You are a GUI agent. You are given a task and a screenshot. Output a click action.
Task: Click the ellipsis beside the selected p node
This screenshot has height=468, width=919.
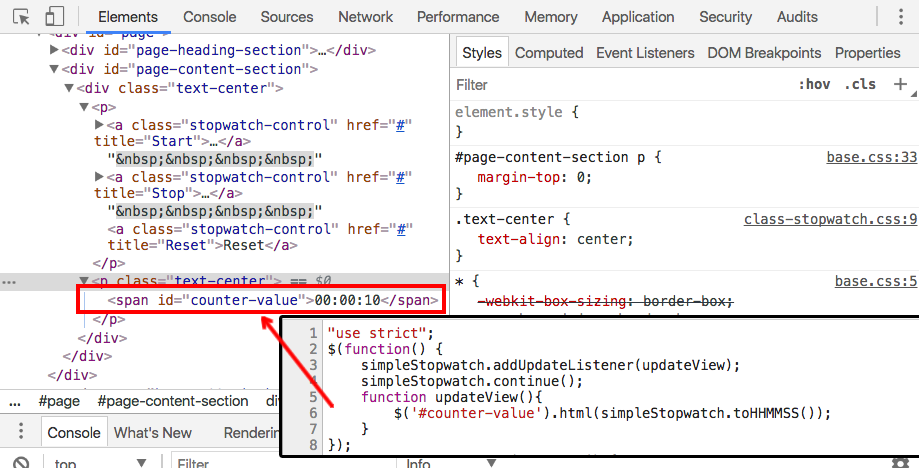[9, 282]
